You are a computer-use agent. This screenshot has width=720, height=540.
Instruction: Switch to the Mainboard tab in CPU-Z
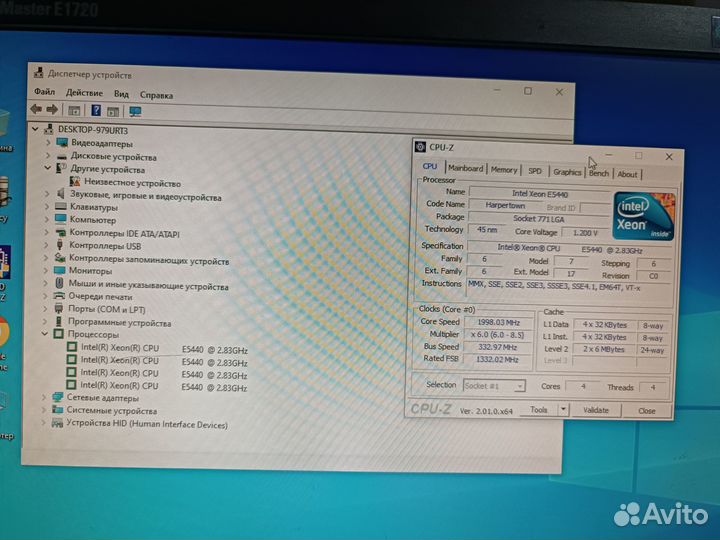coord(465,169)
